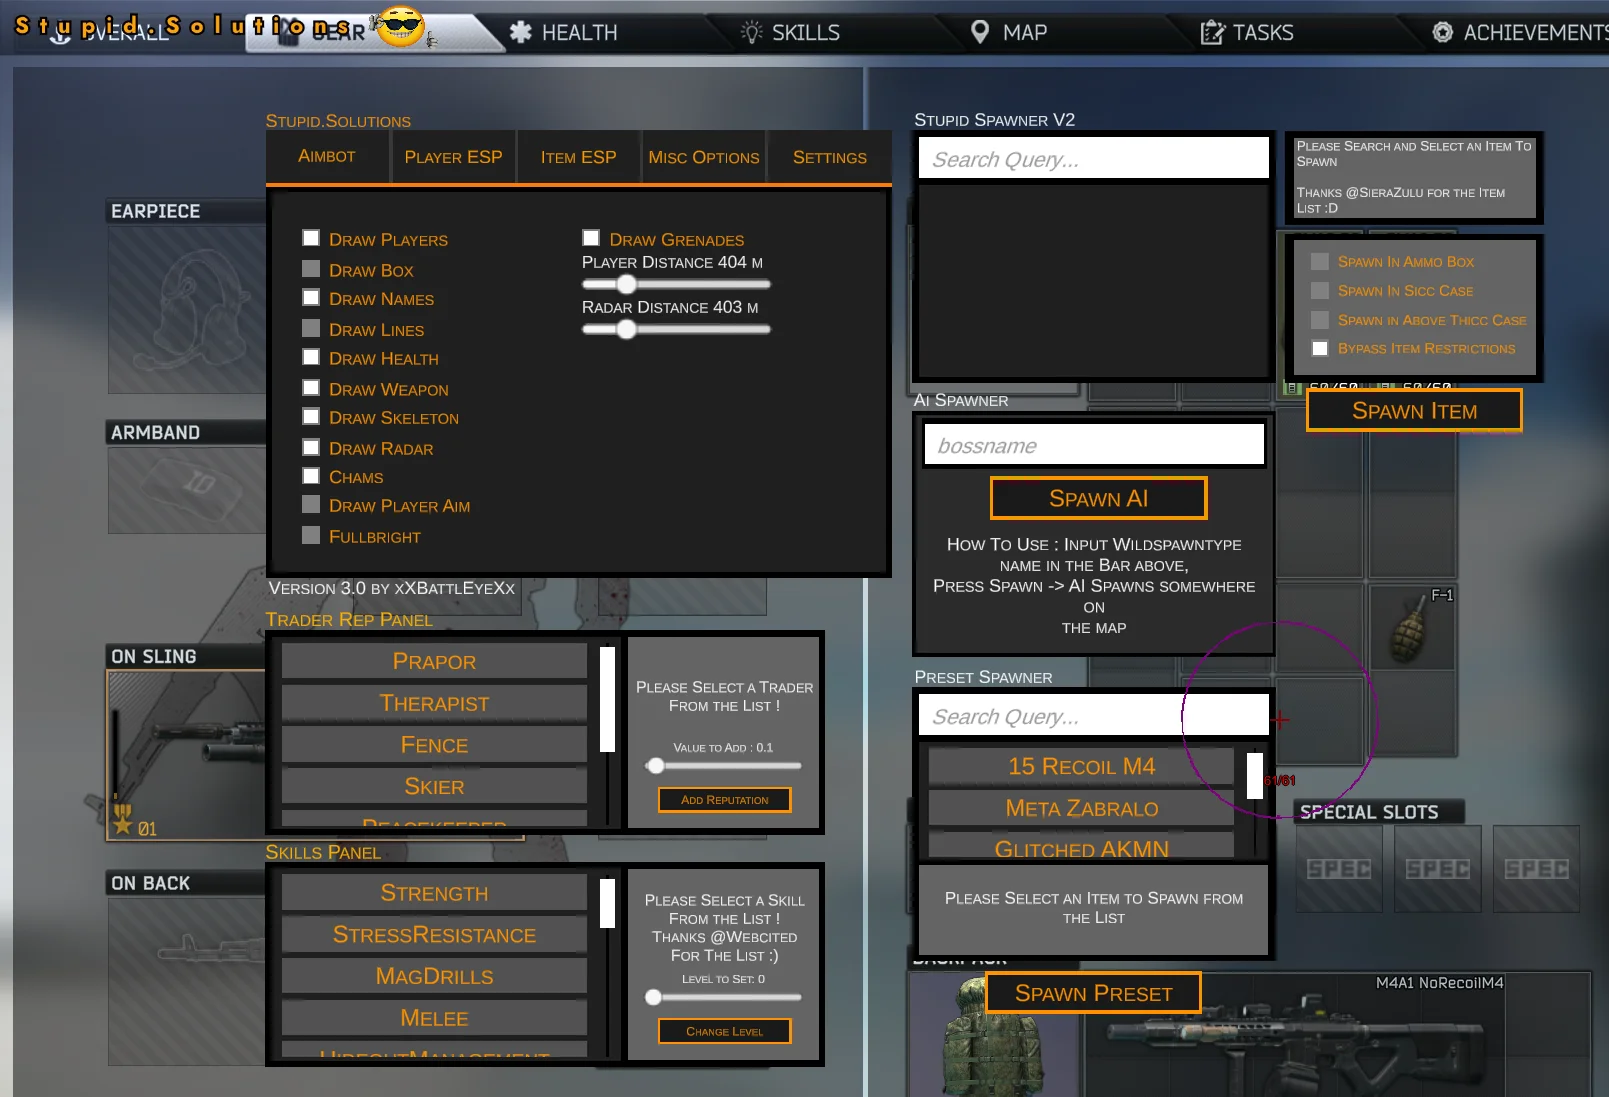Toggle the Draw Lines checkbox
Screen dimensions: 1609x1097
point(311,329)
